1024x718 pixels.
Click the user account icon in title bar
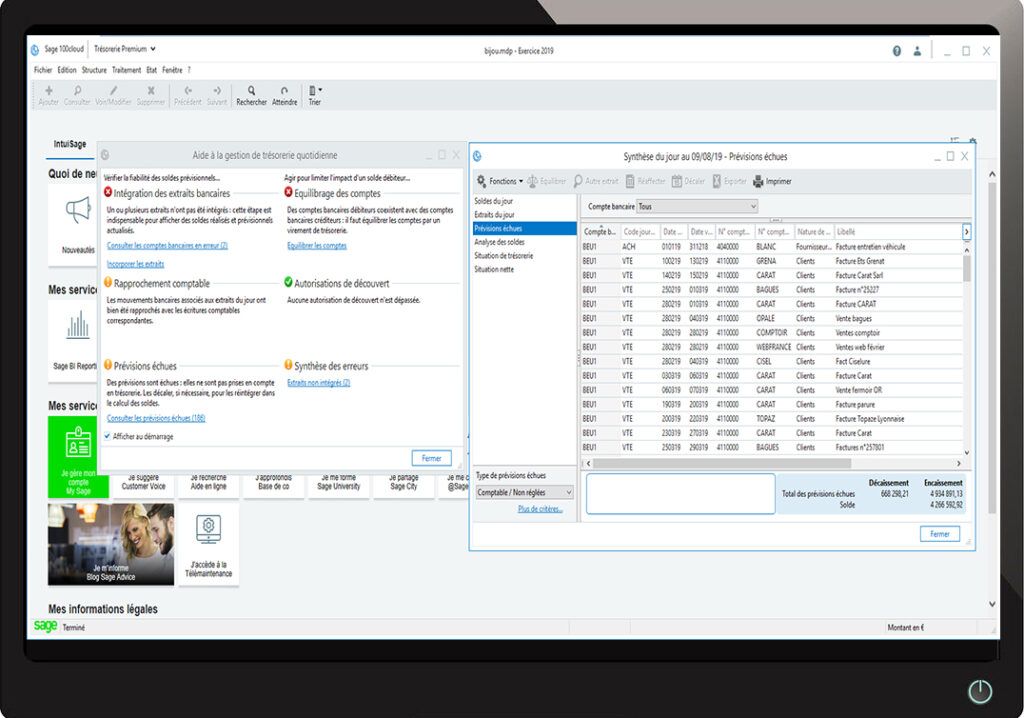pos(917,50)
